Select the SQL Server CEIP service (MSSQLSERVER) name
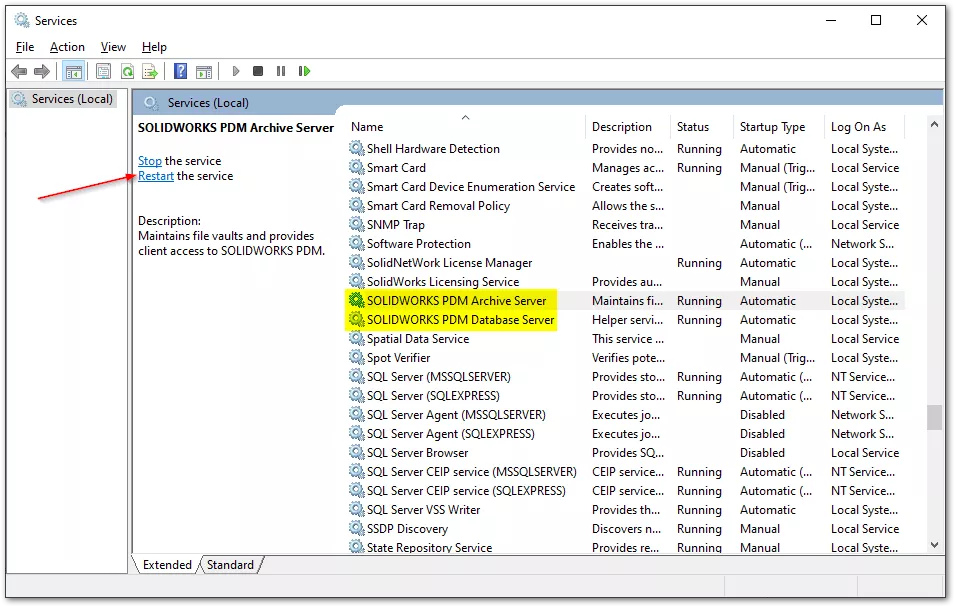The height and width of the screenshot is (607, 955). point(471,471)
